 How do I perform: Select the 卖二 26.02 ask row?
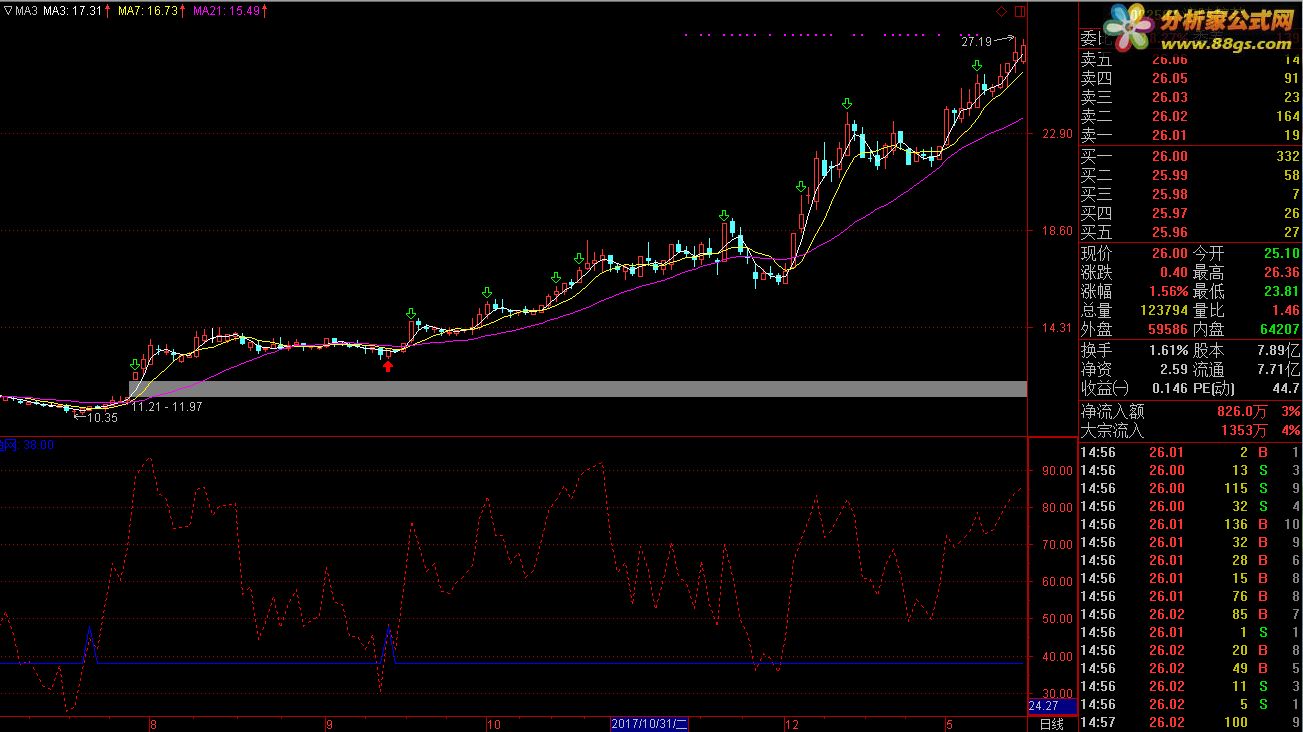[x=1190, y=116]
